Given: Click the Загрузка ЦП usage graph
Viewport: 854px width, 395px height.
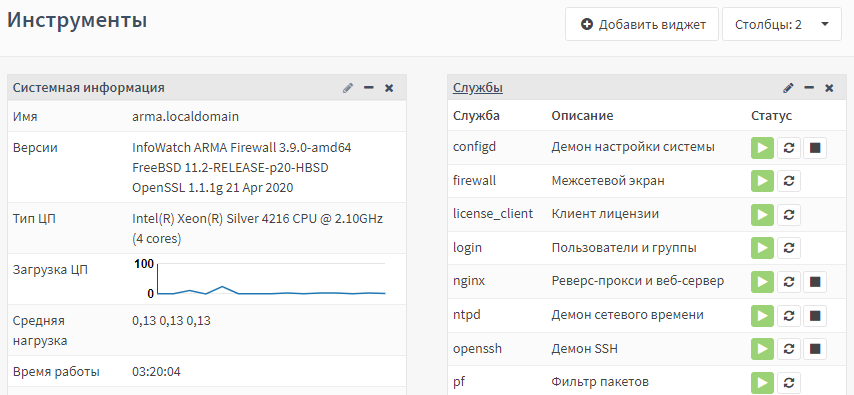Looking at the screenshot, I should [260, 279].
